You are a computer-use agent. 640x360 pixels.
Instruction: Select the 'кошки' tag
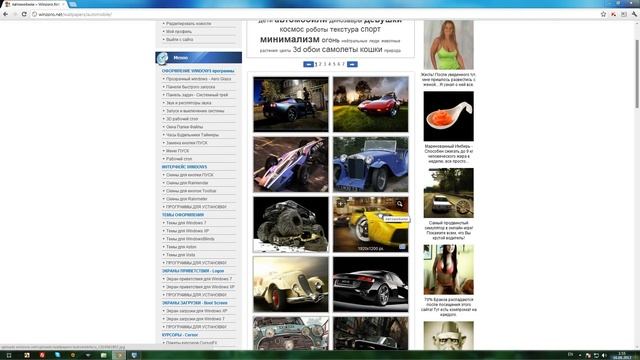click(371, 49)
